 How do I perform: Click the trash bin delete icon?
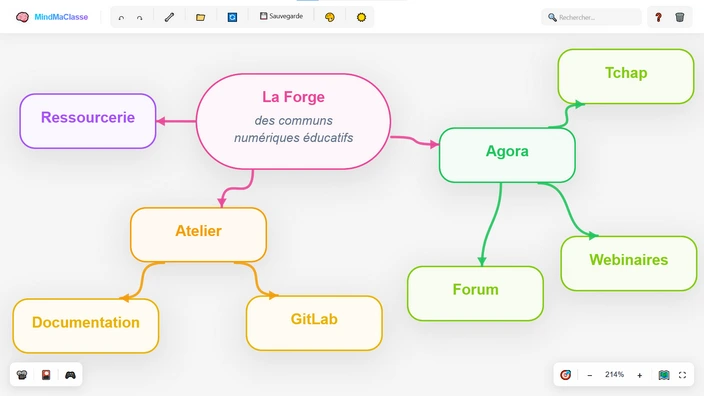[680, 17]
